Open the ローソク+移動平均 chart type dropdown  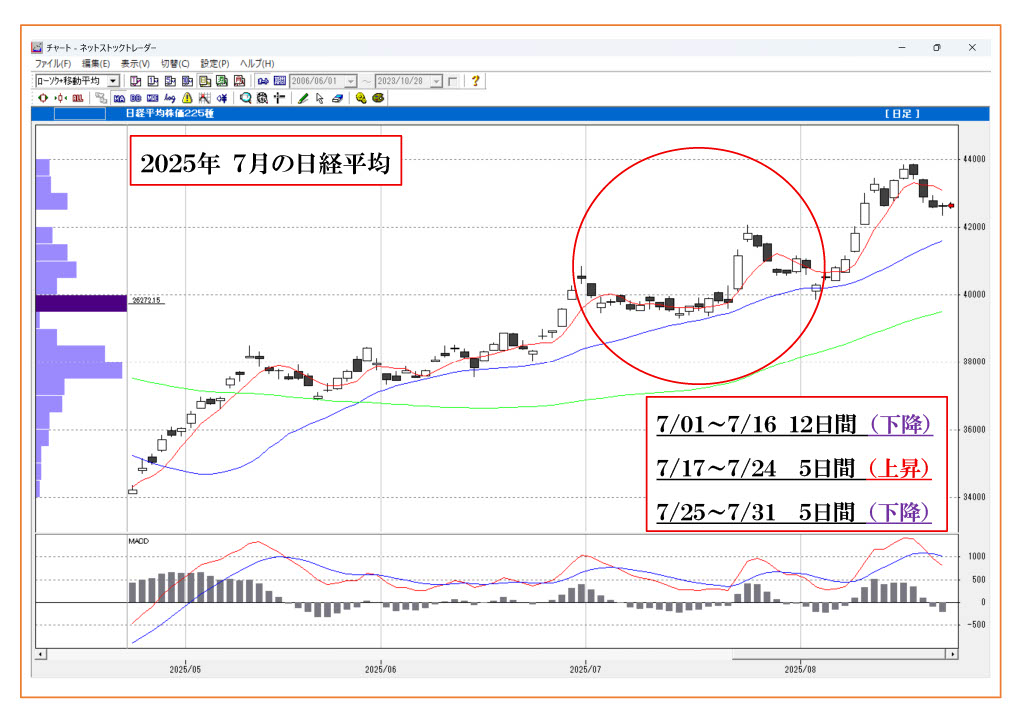coord(112,81)
